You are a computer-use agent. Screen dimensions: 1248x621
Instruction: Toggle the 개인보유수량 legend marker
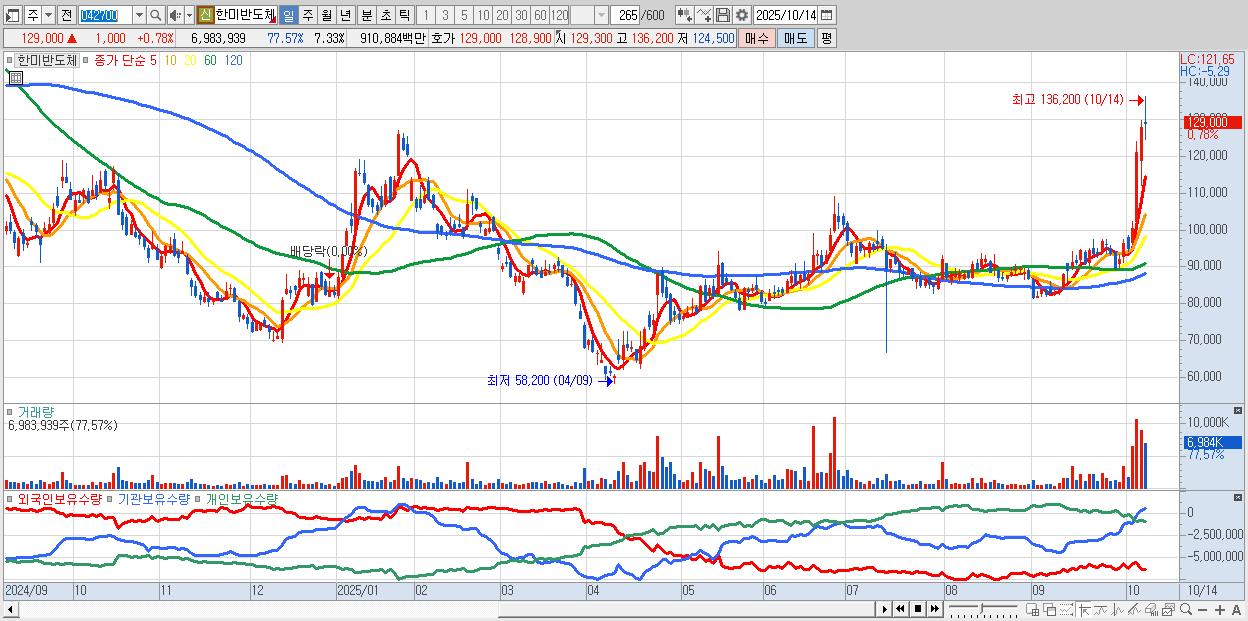point(198,498)
